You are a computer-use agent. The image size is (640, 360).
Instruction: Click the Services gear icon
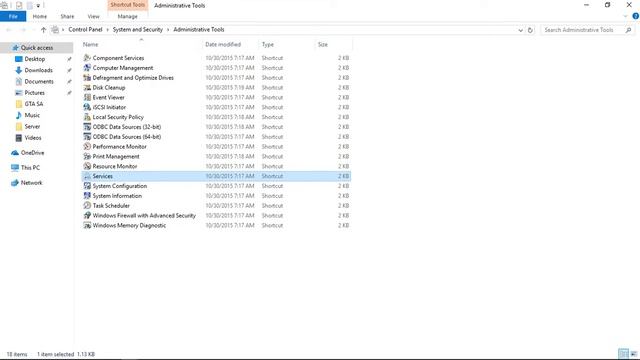click(87, 176)
